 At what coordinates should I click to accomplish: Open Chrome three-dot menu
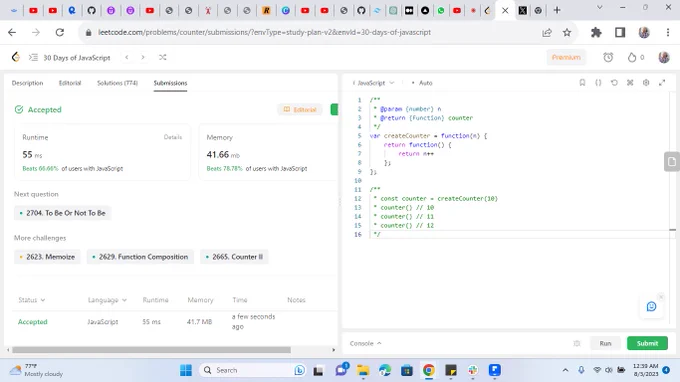point(668,33)
